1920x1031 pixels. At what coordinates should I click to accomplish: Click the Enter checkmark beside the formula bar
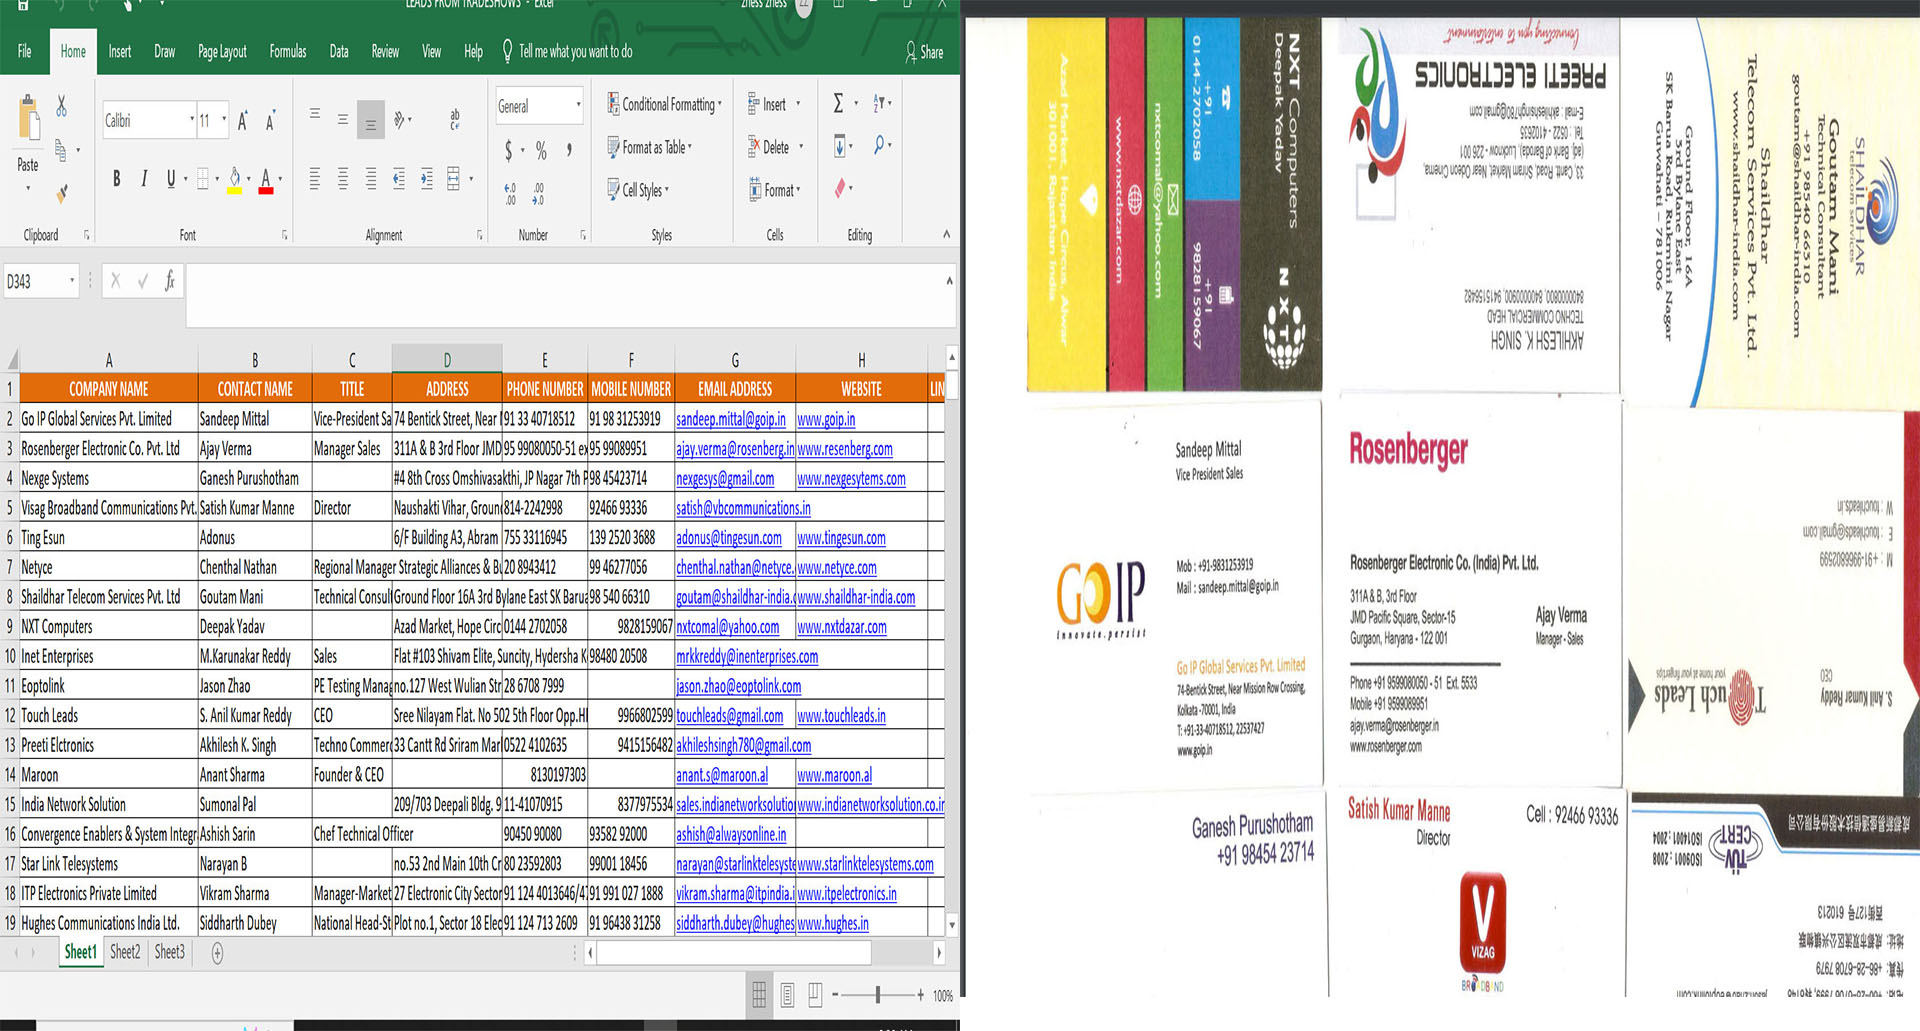[142, 281]
